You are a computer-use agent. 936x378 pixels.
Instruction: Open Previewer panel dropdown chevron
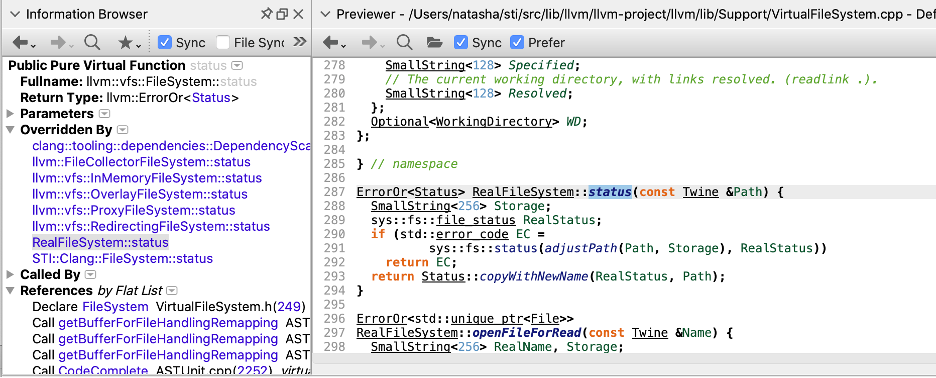[325, 14]
